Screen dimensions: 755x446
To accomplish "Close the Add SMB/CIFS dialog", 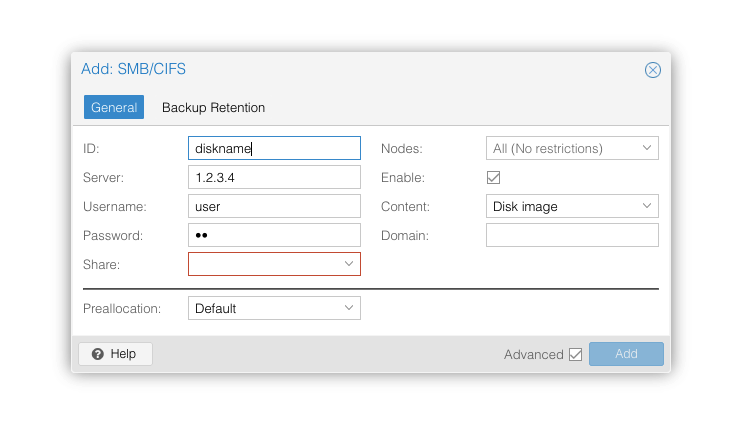I will click(652, 70).
